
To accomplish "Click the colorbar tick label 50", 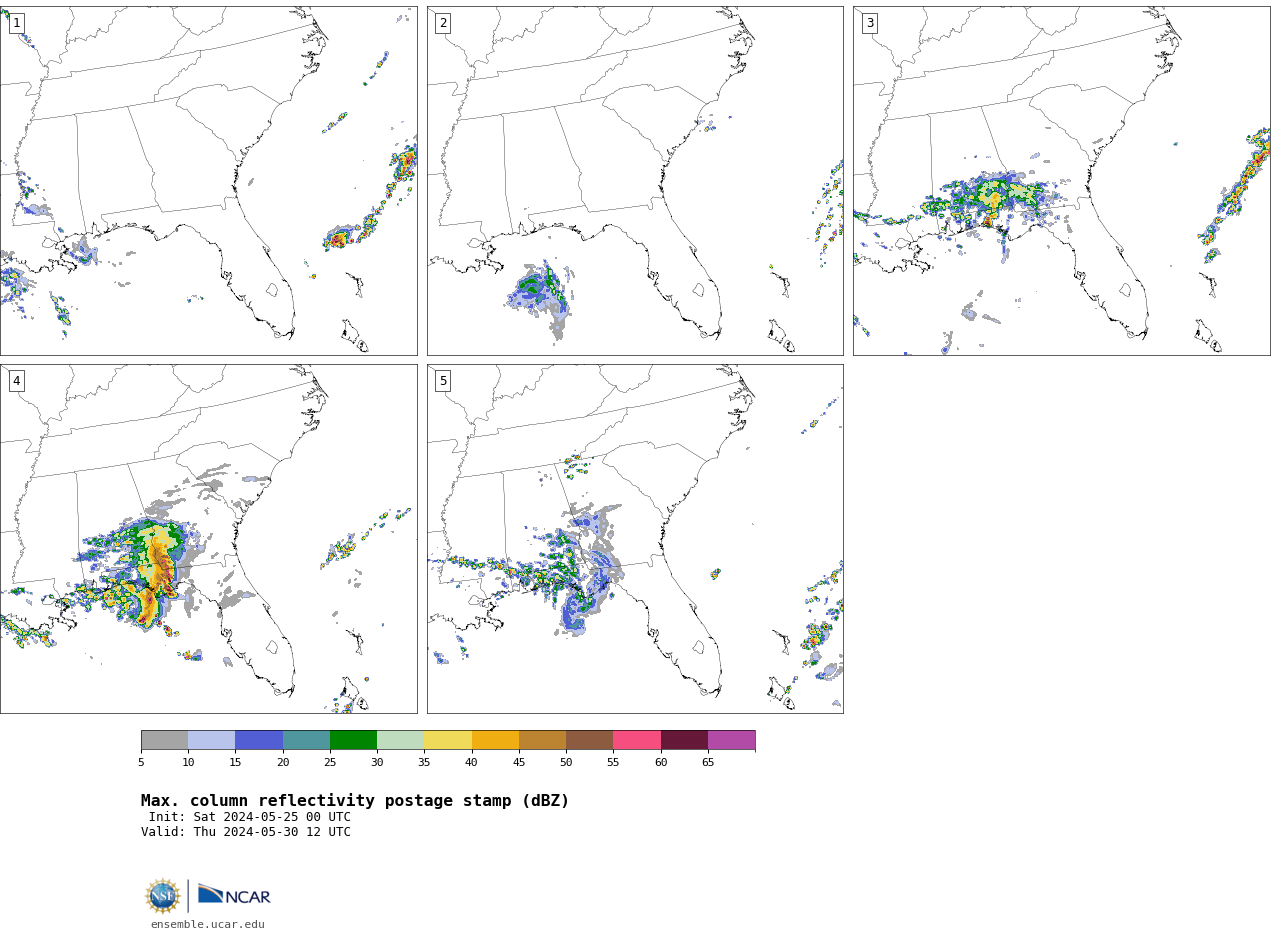I will click(x=566, y=763).
